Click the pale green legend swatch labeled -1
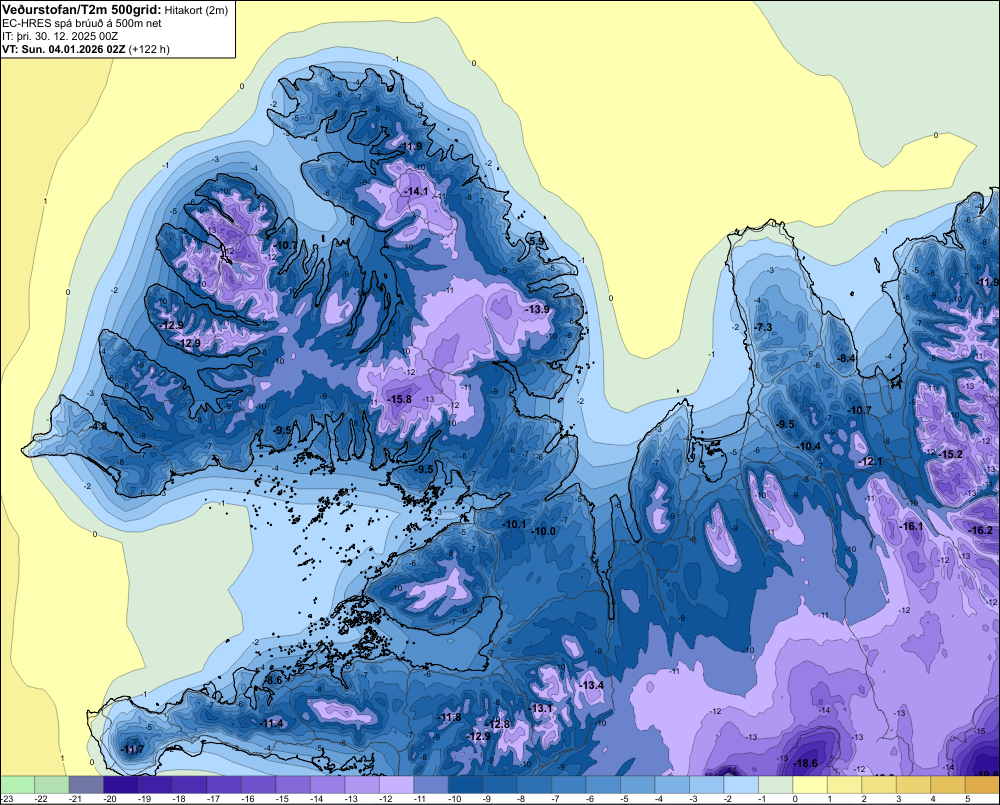The height and width of the screenshot is (805, 1000). 775,785
